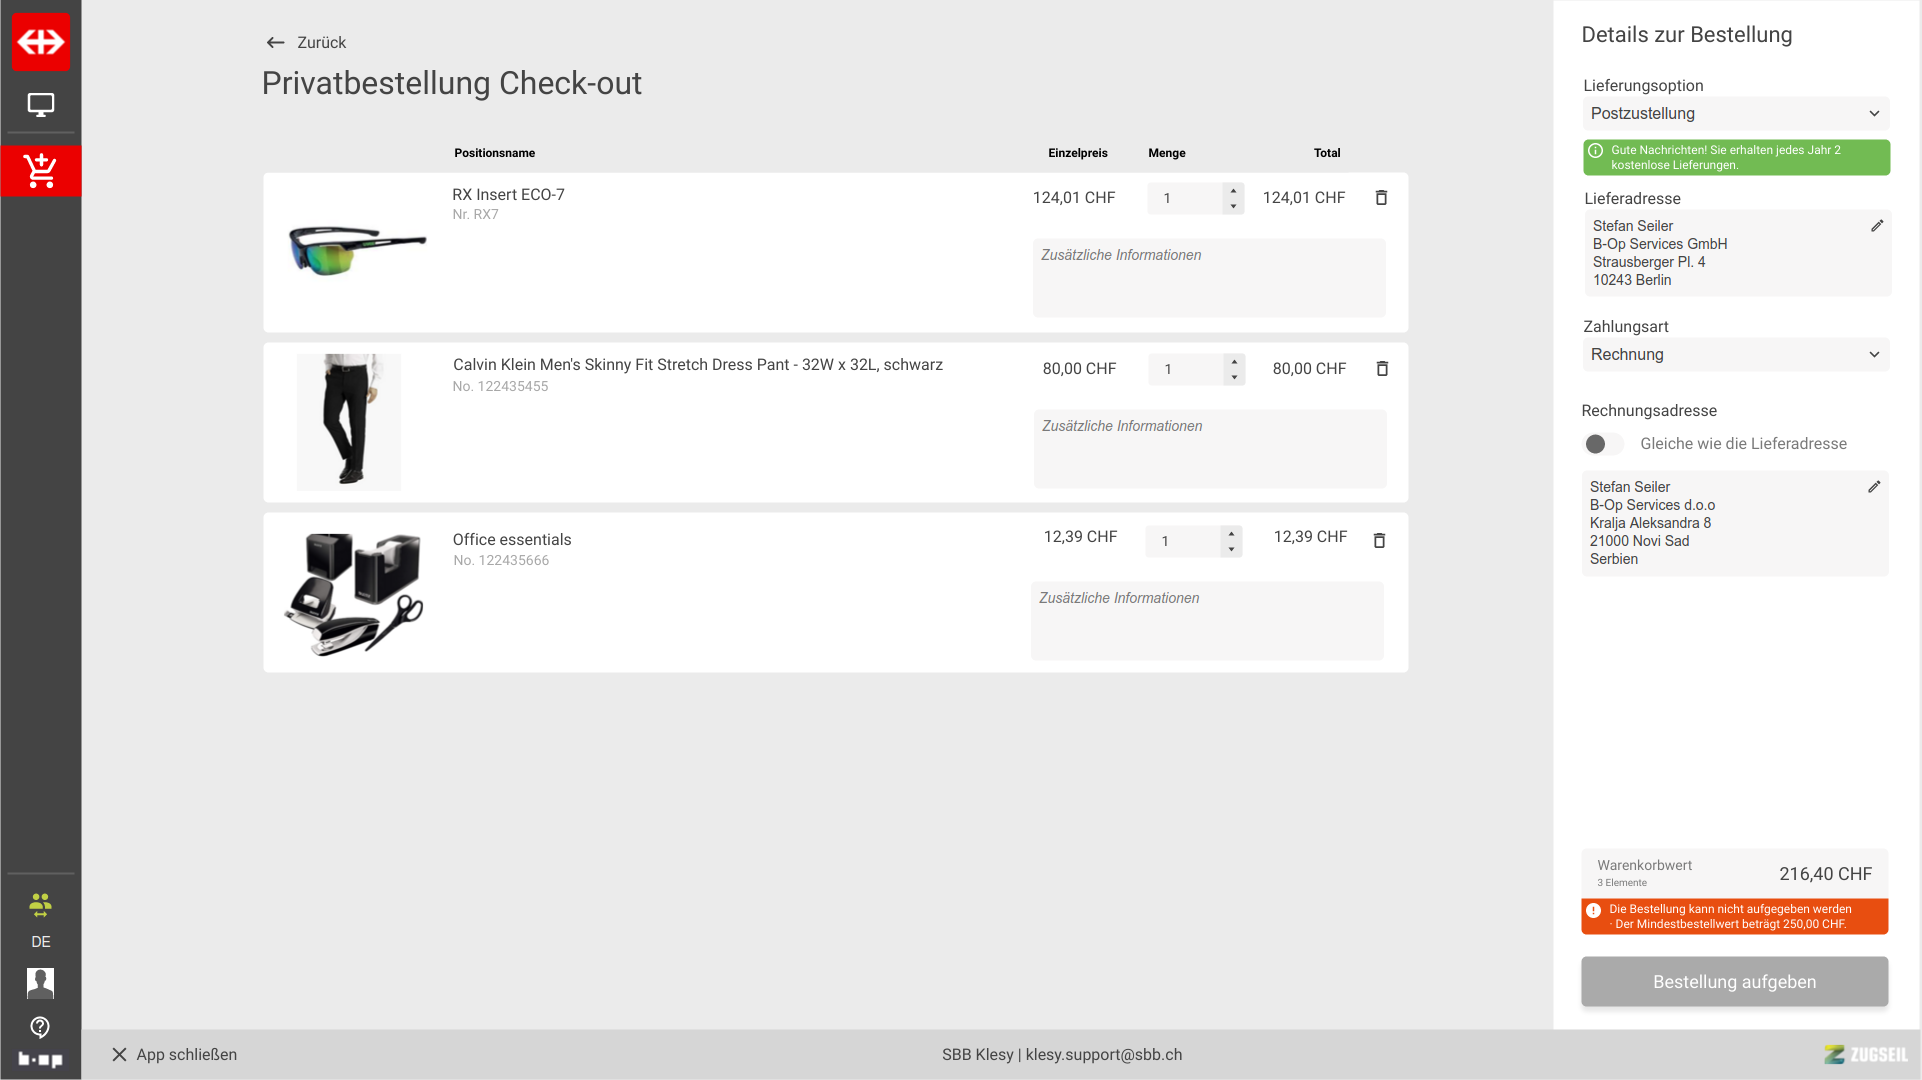Image resolution: width=1922 pixels, height=1080 pixels.
Task: Delete the RX Insert ECO-7 item
Action: click(x=1381, y=198)
